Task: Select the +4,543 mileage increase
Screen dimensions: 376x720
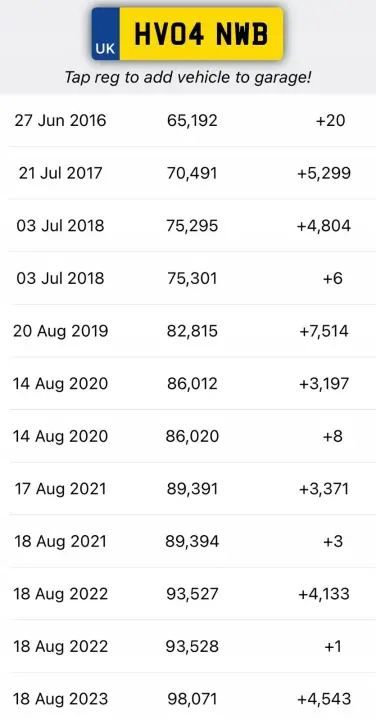Action: point(324,699)
